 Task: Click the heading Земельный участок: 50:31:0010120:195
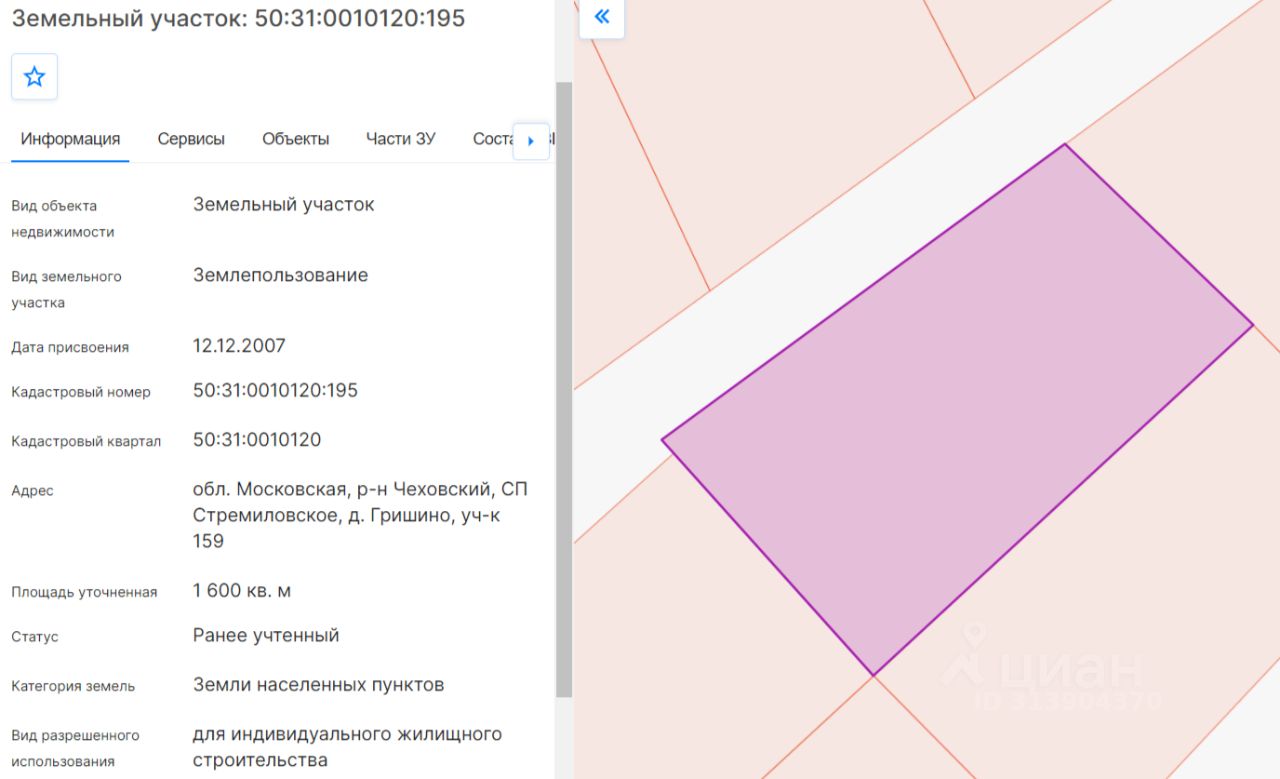[x=238, y=18]
